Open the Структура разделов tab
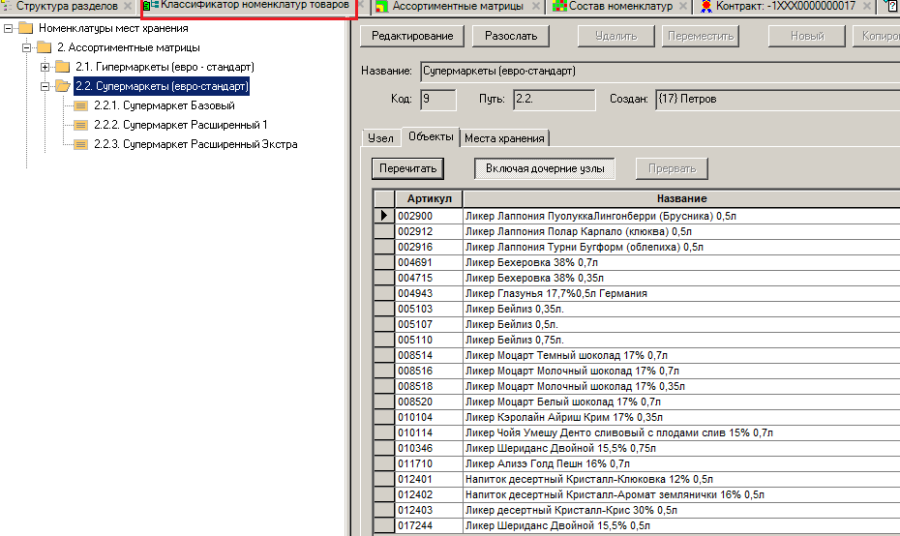Viewport: 900px width, 536px height. click(x=67, y=6)
